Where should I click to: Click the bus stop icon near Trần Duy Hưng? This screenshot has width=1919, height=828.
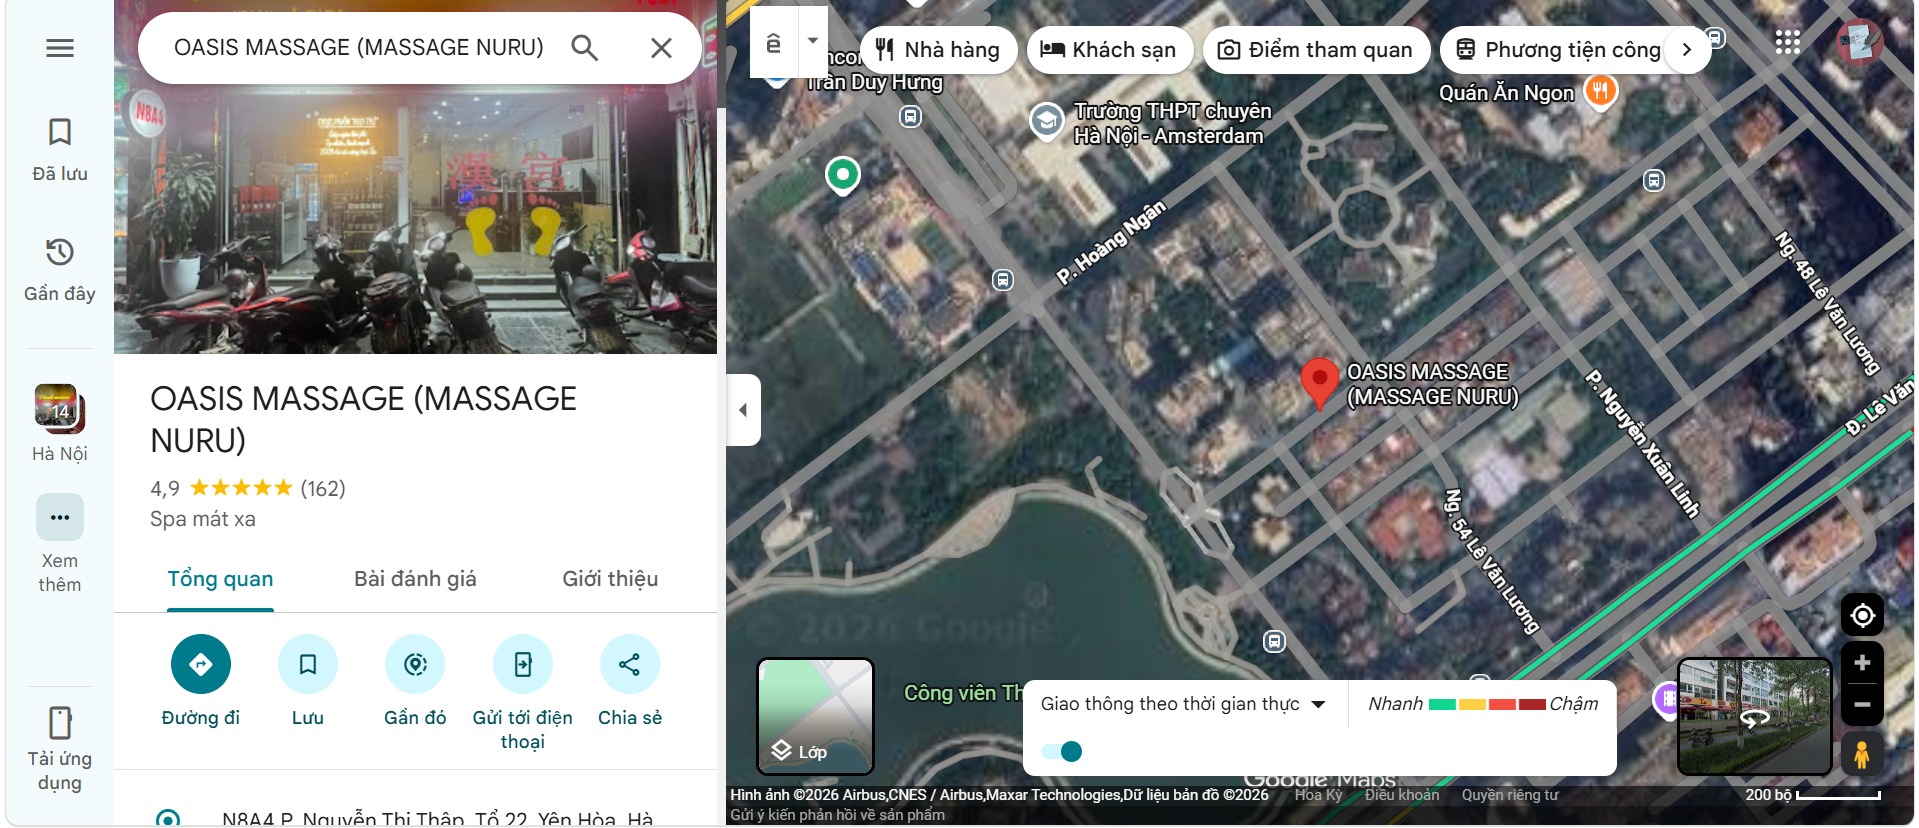click(910, 117)
